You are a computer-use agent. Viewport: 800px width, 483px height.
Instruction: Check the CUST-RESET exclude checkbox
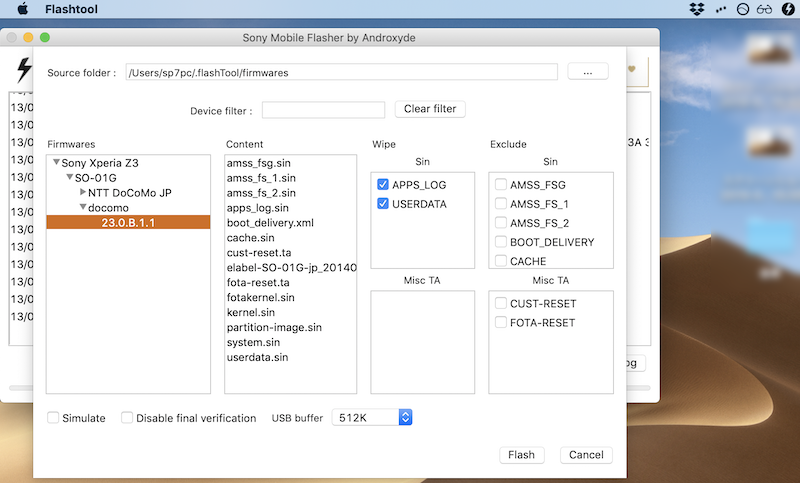click(501, 304)
